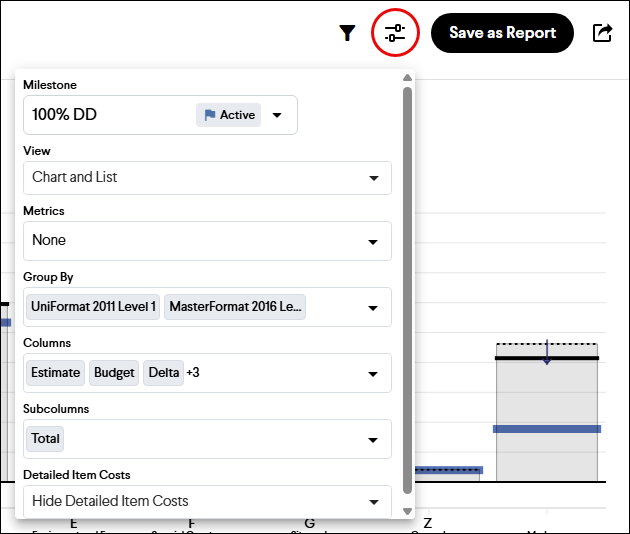This screenshot has width=630, height=534.
Task: Click the filter funnel icon
Action: [347, 33]
